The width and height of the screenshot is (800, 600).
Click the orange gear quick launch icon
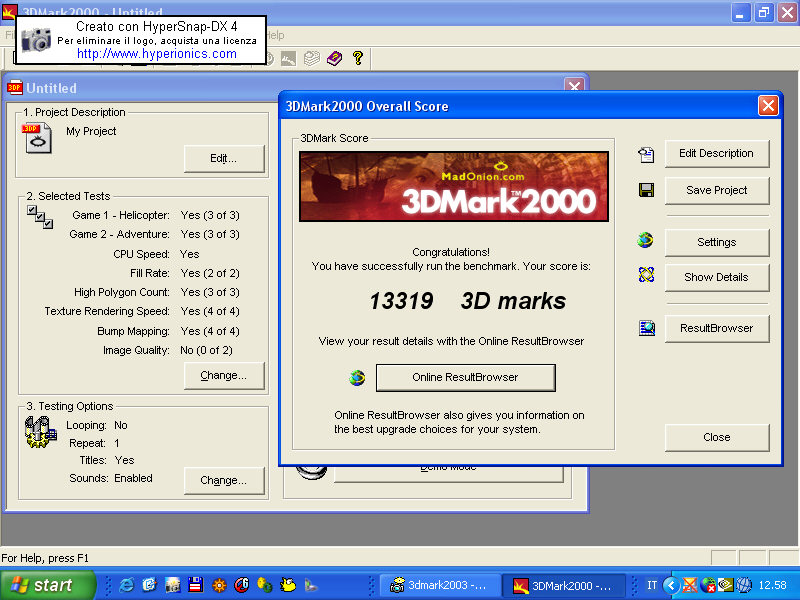[219, 585]
